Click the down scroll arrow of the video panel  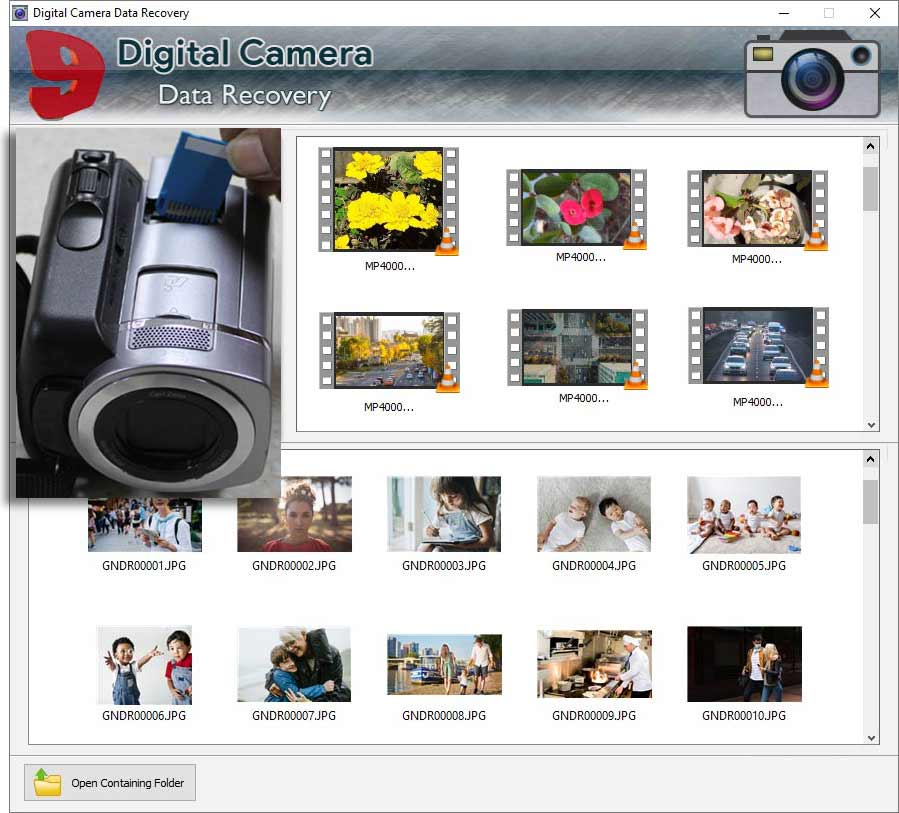point(869,424)
